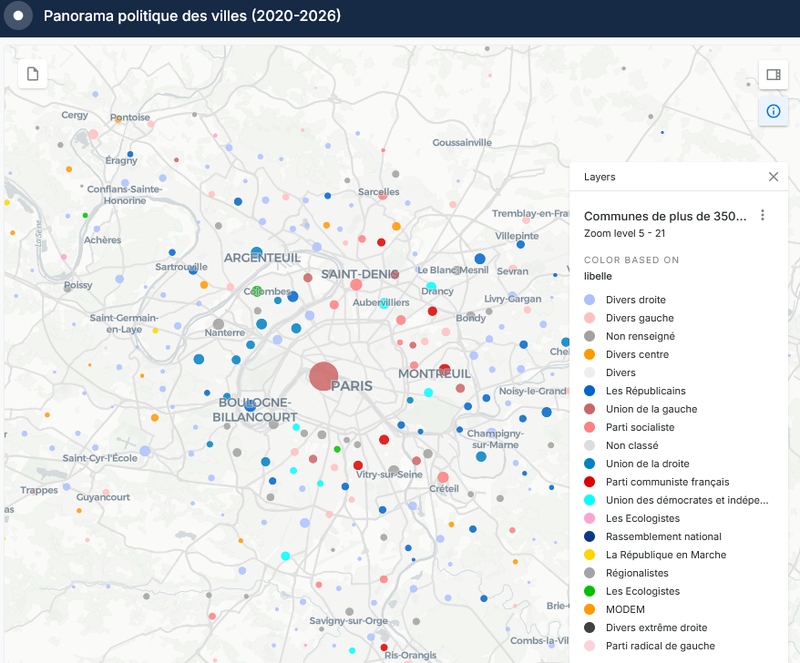Viewport: 800px width, 663px height.
Task: Open the three-dot menu for Communes layer
Action: point(763,216)
